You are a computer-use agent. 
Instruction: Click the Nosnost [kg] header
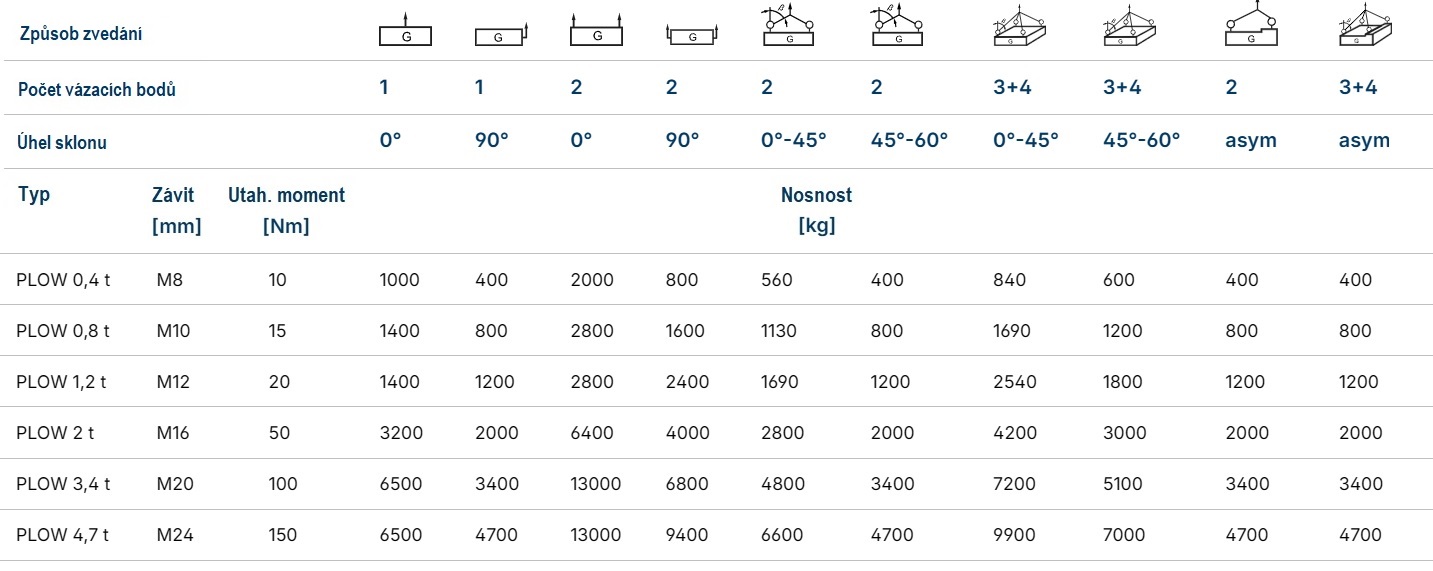point(816,210)
